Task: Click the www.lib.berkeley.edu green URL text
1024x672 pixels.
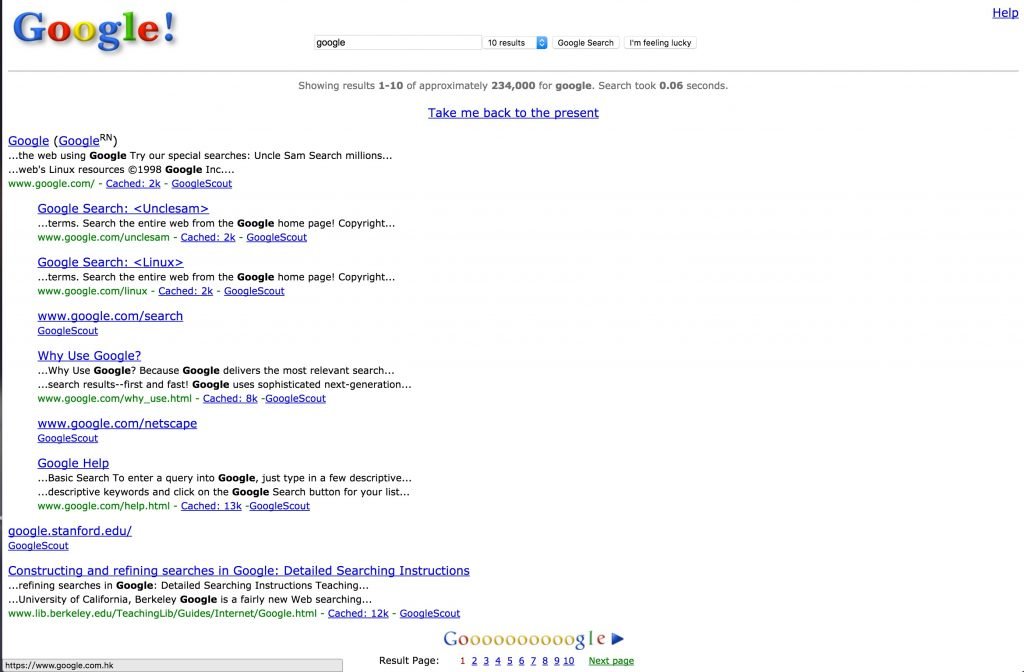Action: pos(162,613)
